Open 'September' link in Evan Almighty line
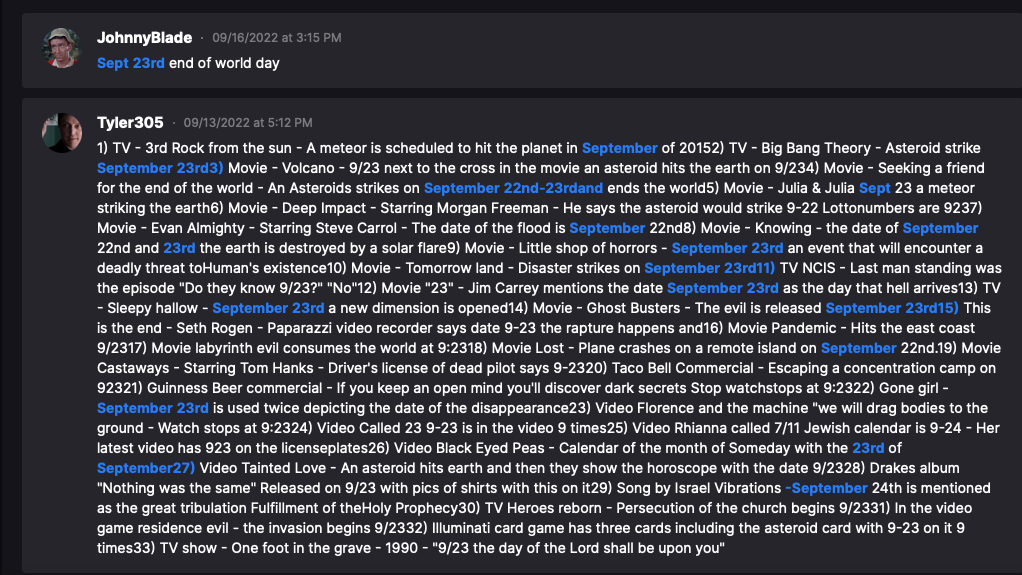 coord(606,228)
